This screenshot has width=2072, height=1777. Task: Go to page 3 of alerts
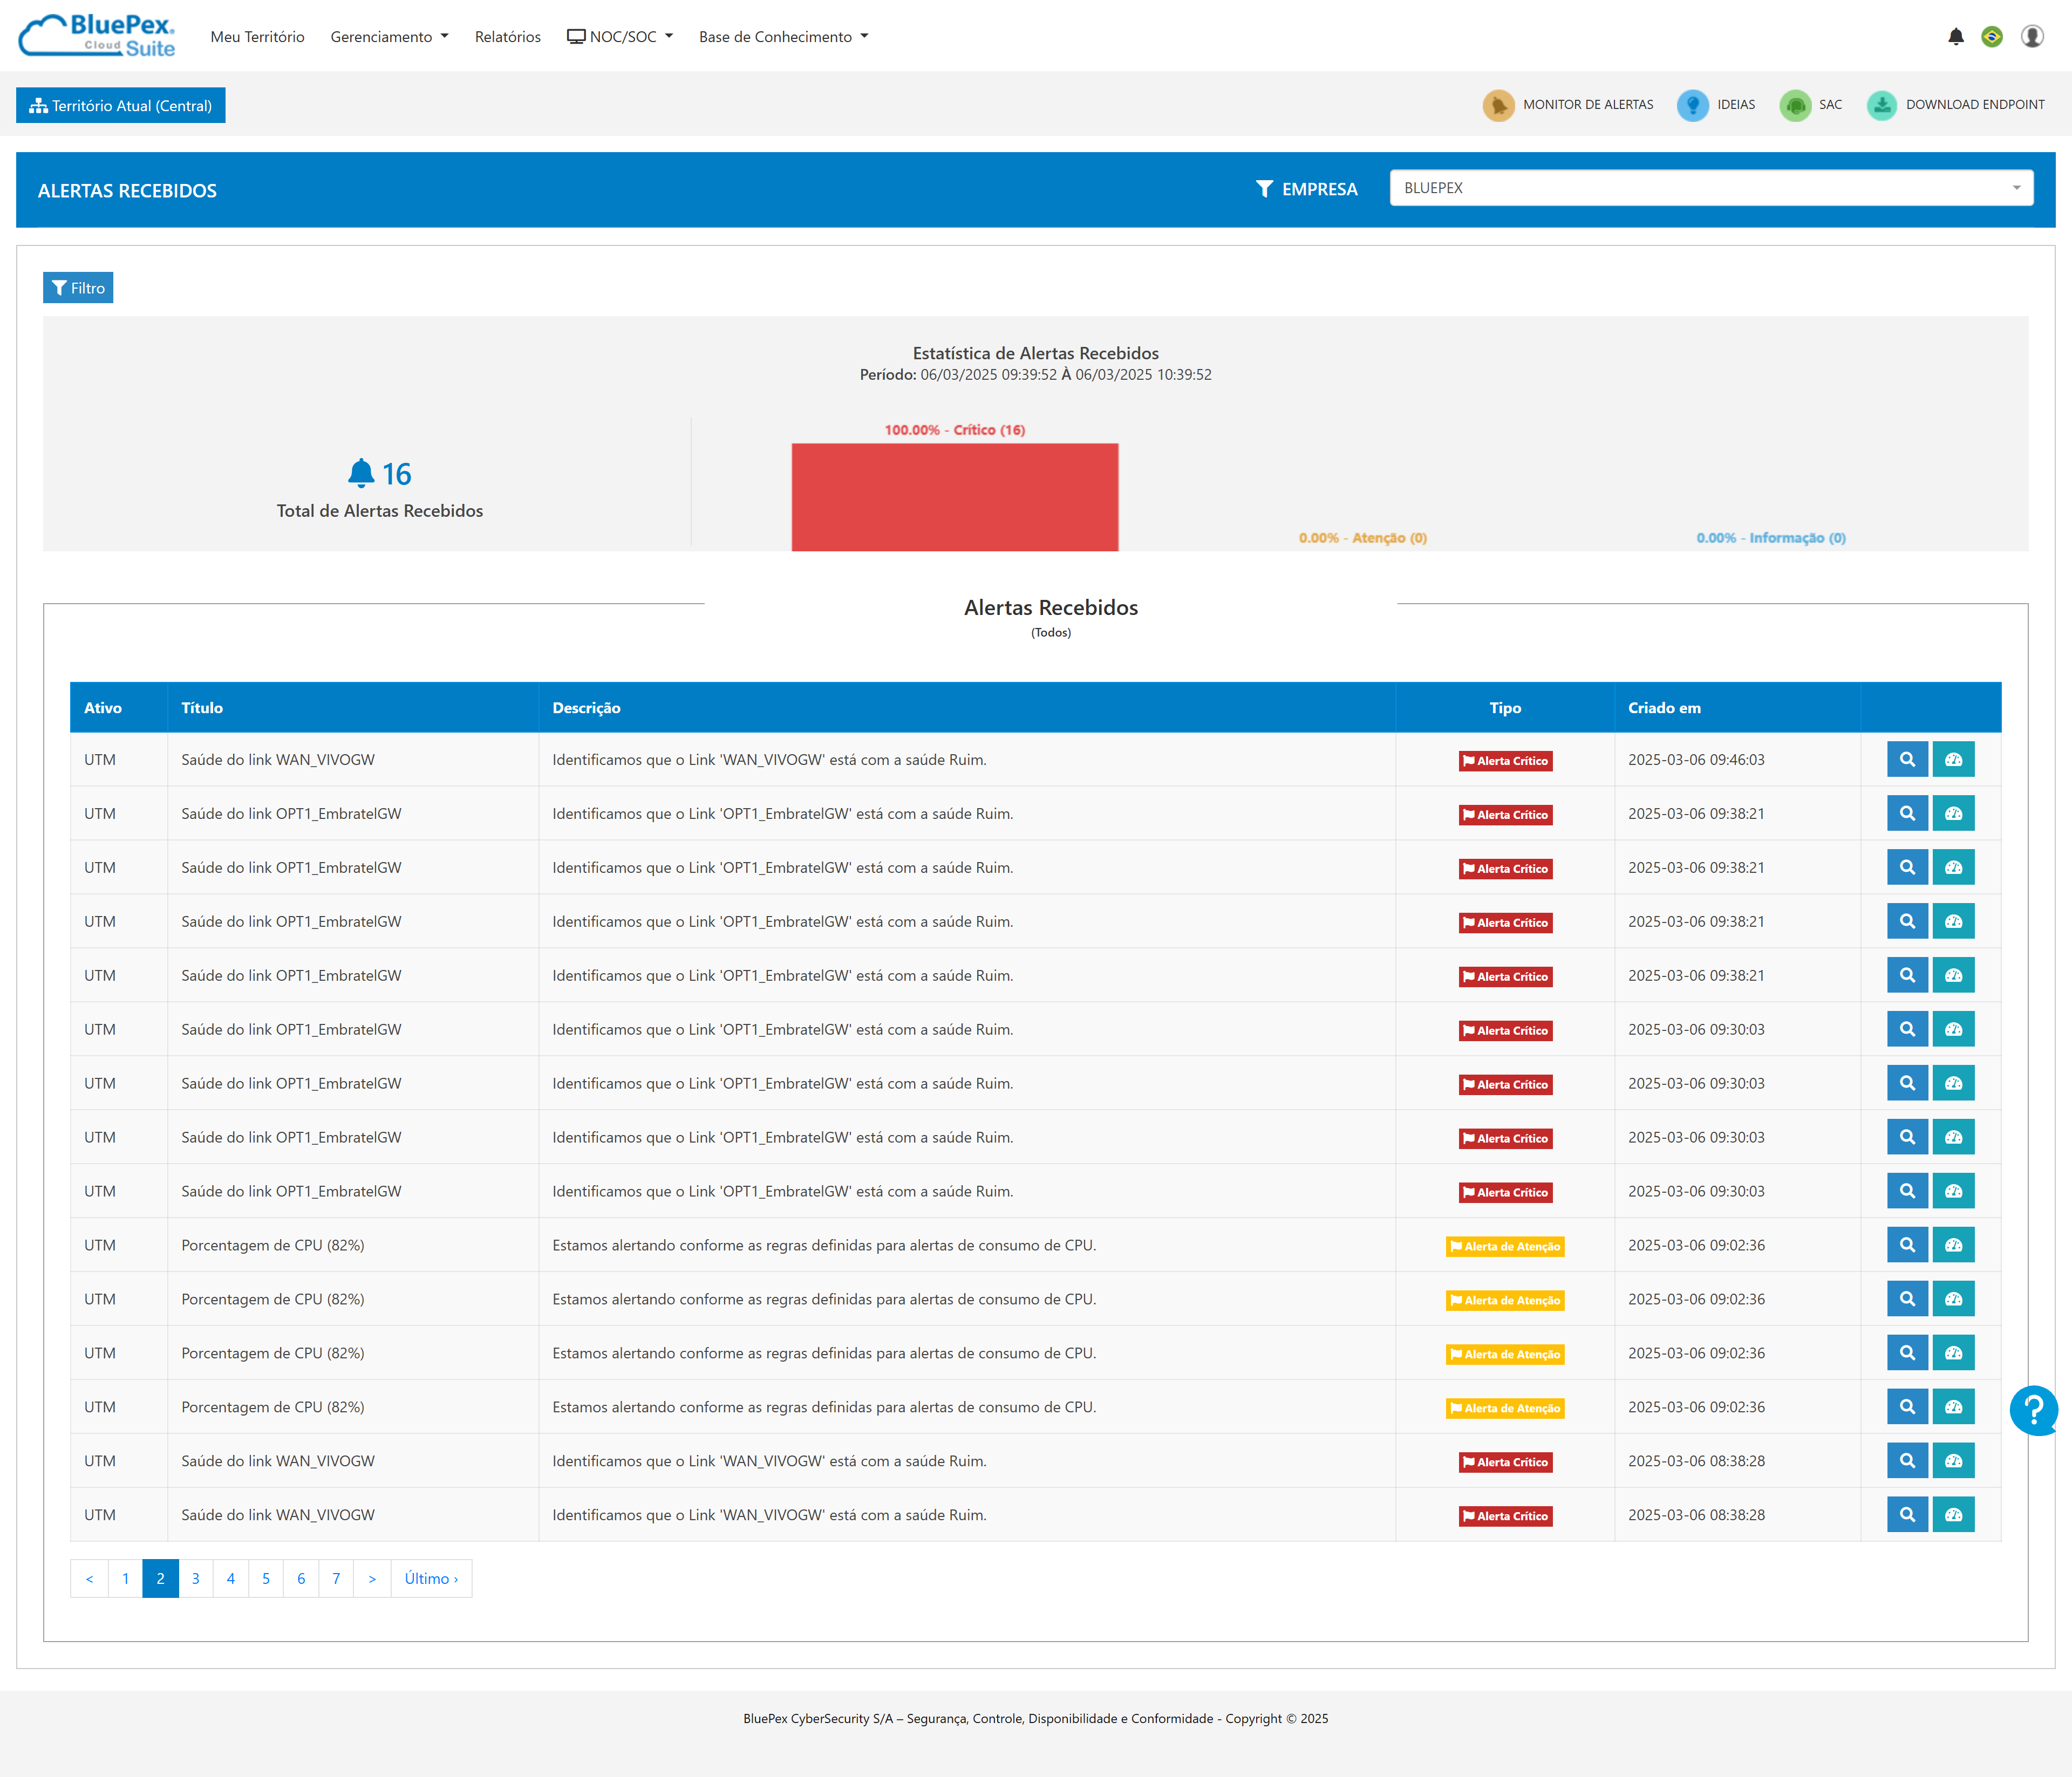(x=195, y=1579)
